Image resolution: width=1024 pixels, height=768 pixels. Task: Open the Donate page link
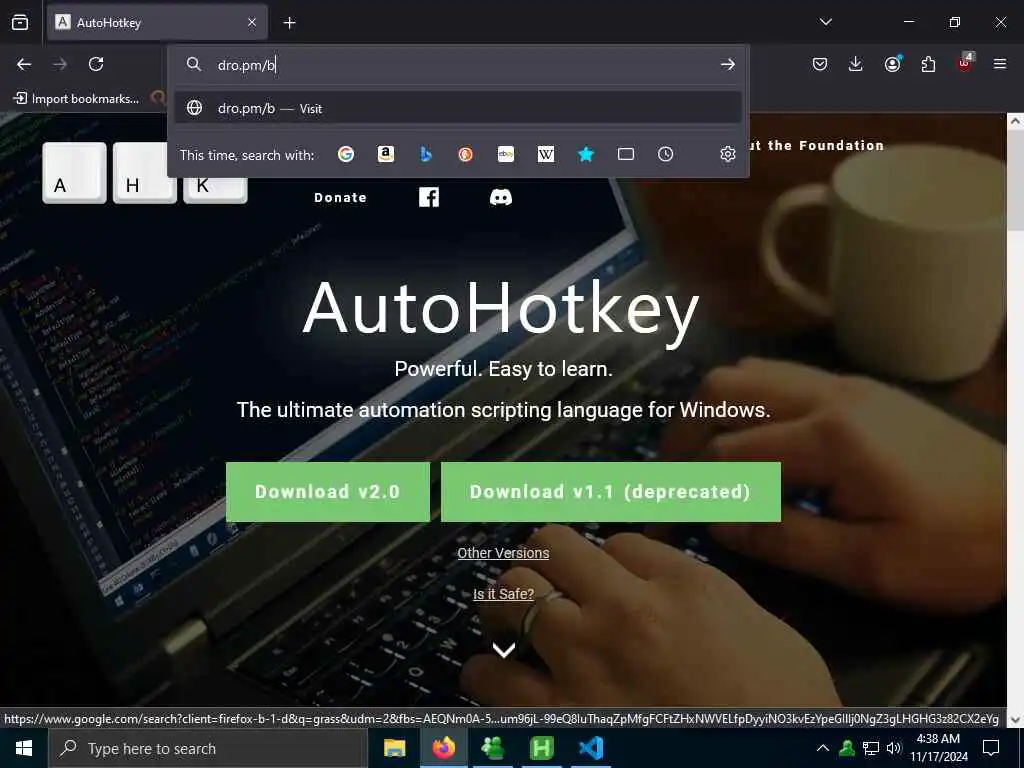(x=340, y=198)
